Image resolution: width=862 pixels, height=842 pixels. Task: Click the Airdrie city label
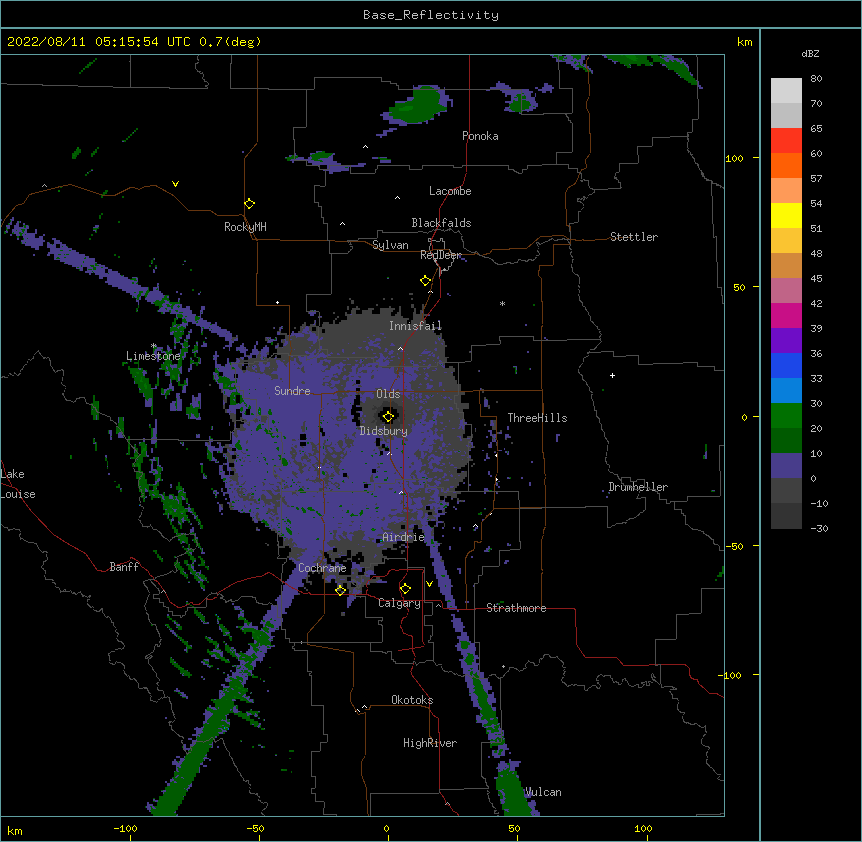pos(403,537)
